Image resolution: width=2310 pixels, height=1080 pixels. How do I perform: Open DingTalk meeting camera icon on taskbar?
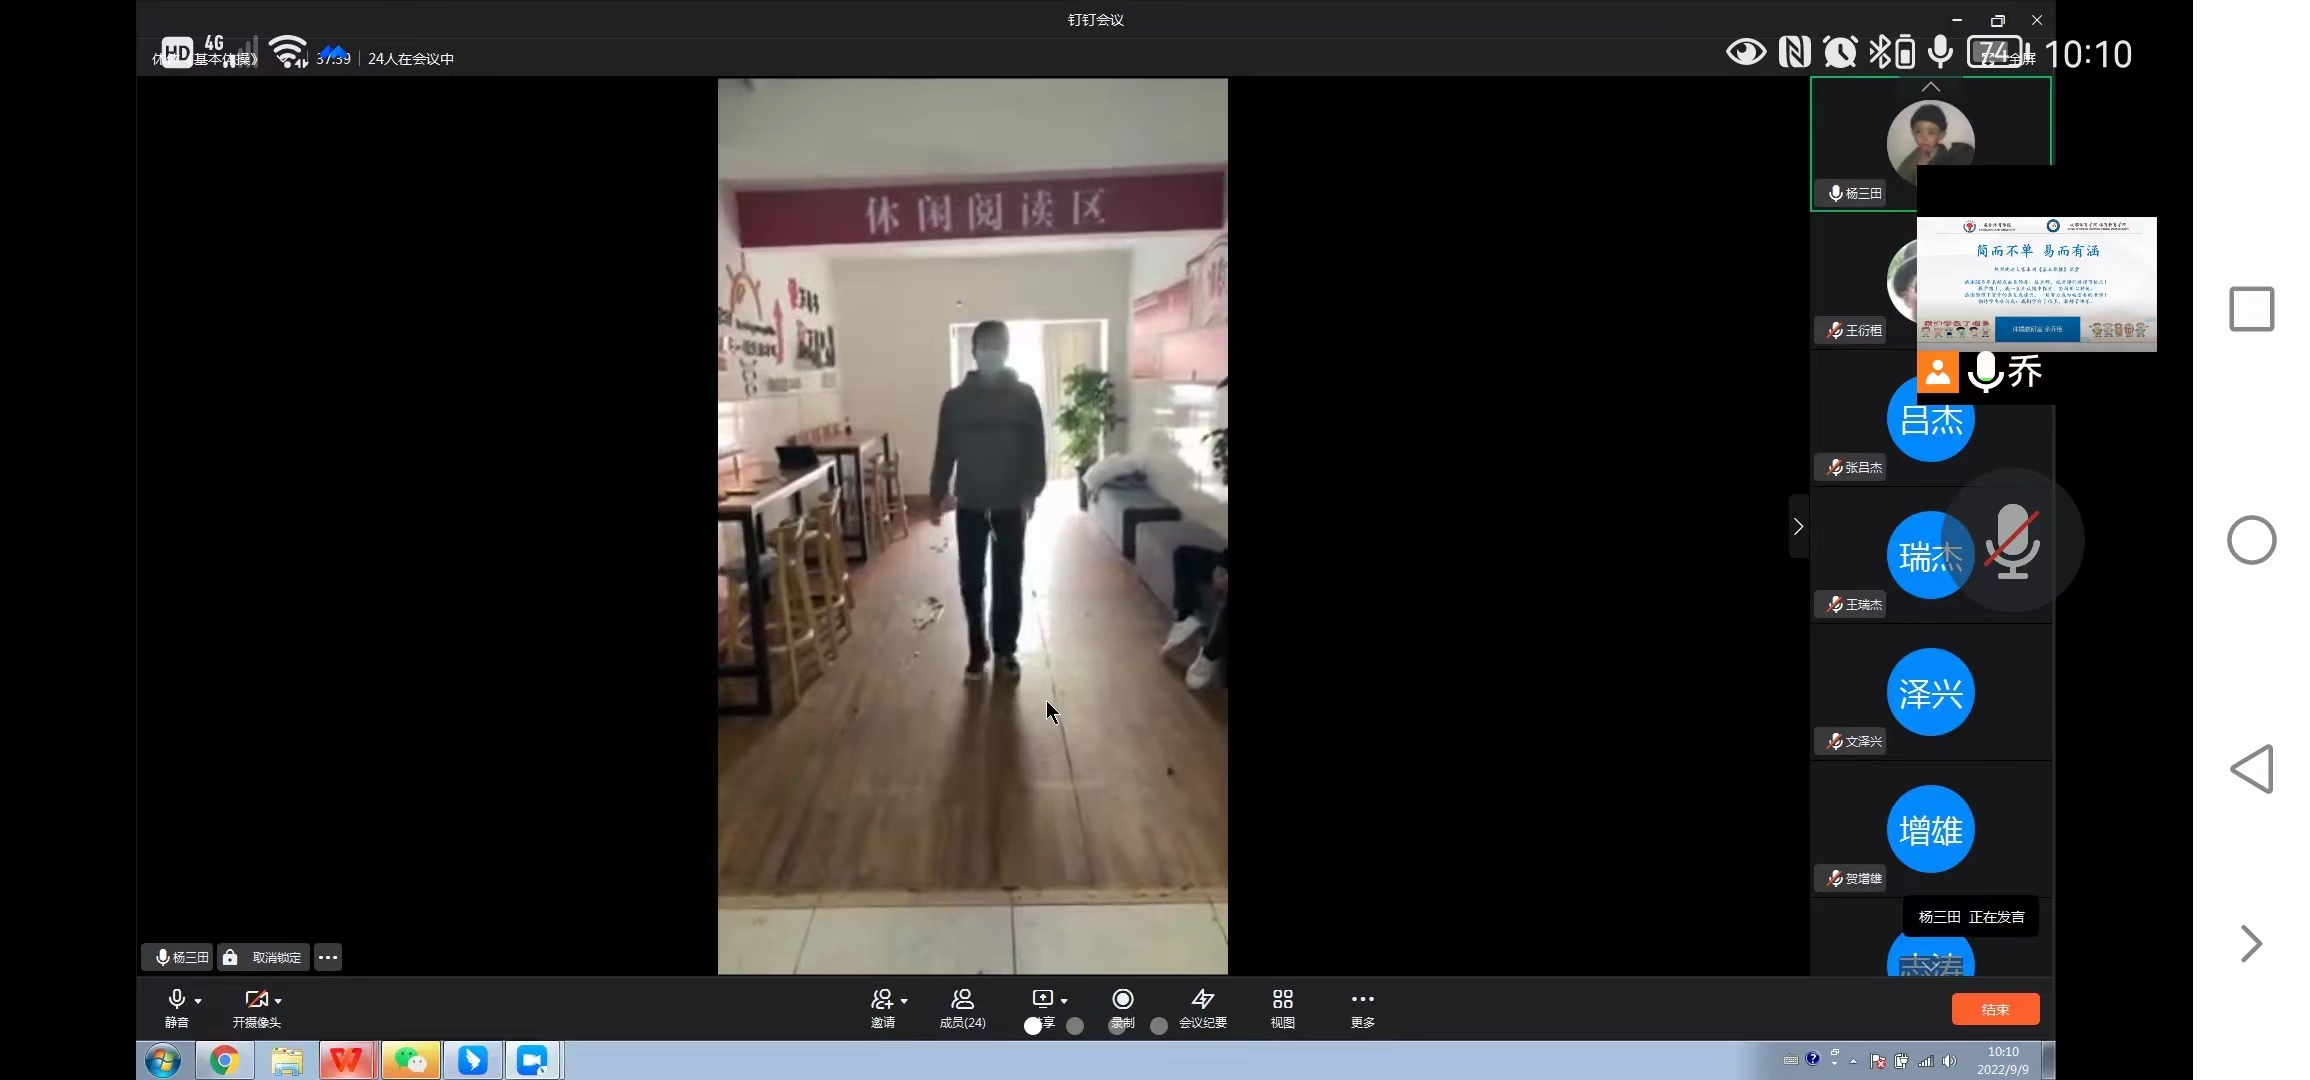[532, 1060]
